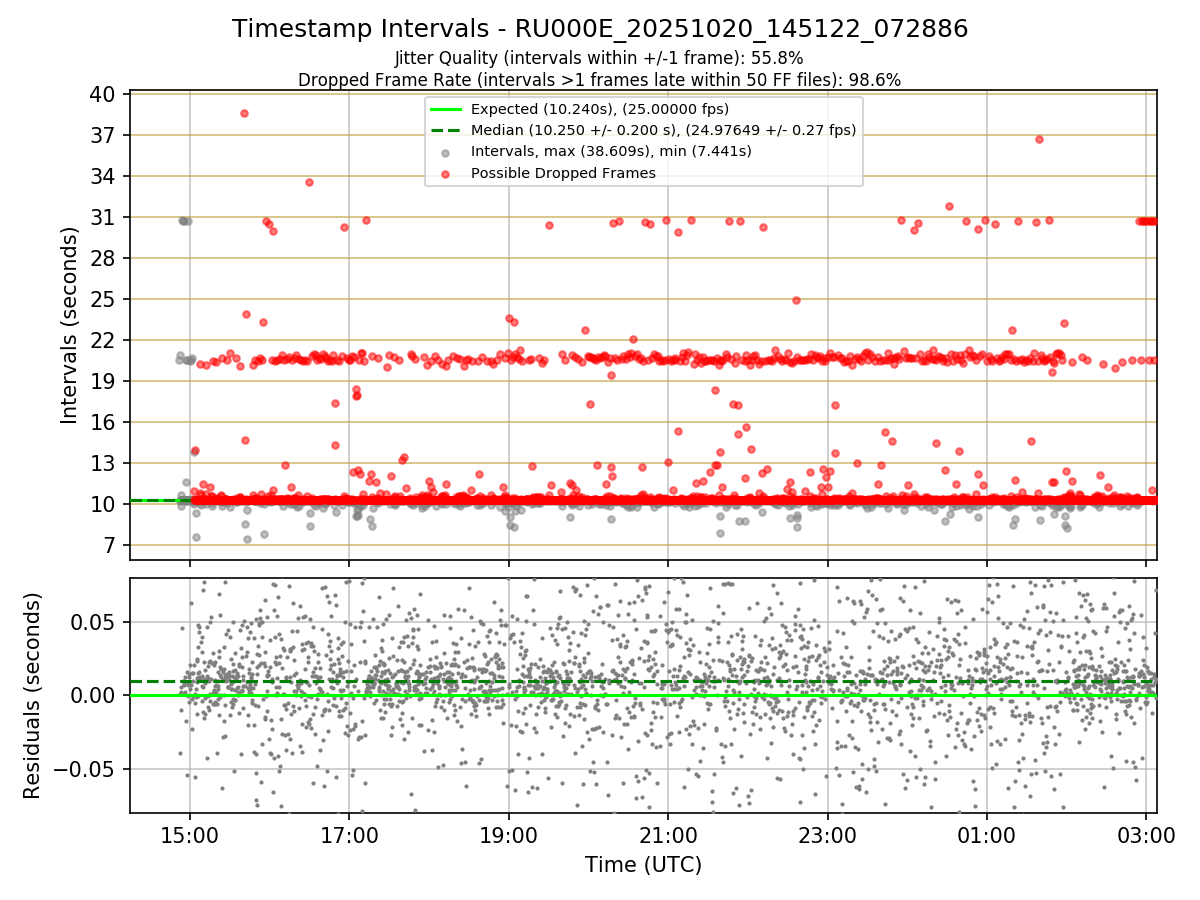Viewport: 1200px width, 900px height.
Task: Click the highest red outlier point near 38.6 seconds
Action: pyautogui.click(x=244, y=113)
